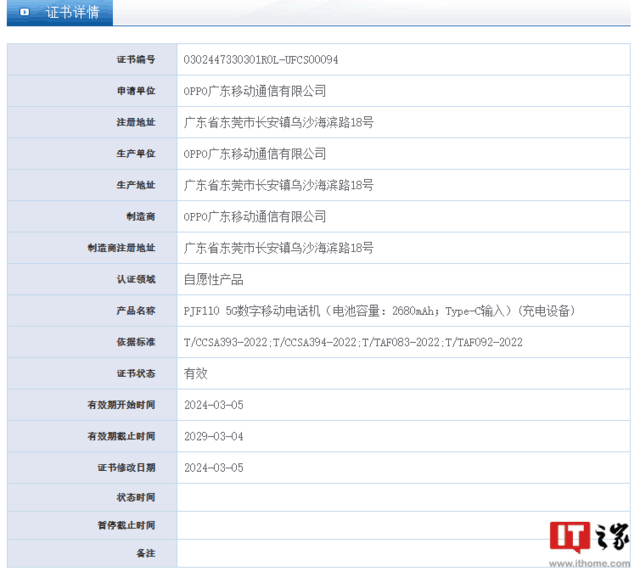Click certificate number 0302447330301R0L-UFCS00094
This screenshot has height=577, width=640.
pyautogui.click(x=261, y=60)
